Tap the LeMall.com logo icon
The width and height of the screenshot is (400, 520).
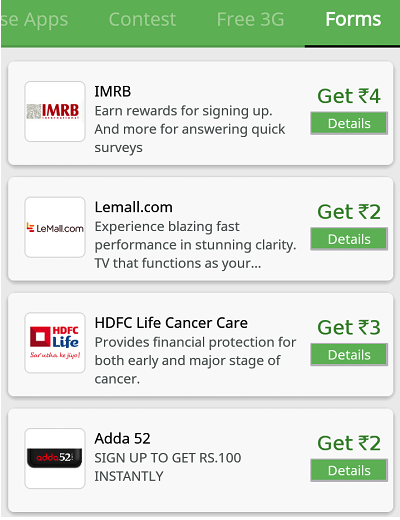[x=55, y=227]
